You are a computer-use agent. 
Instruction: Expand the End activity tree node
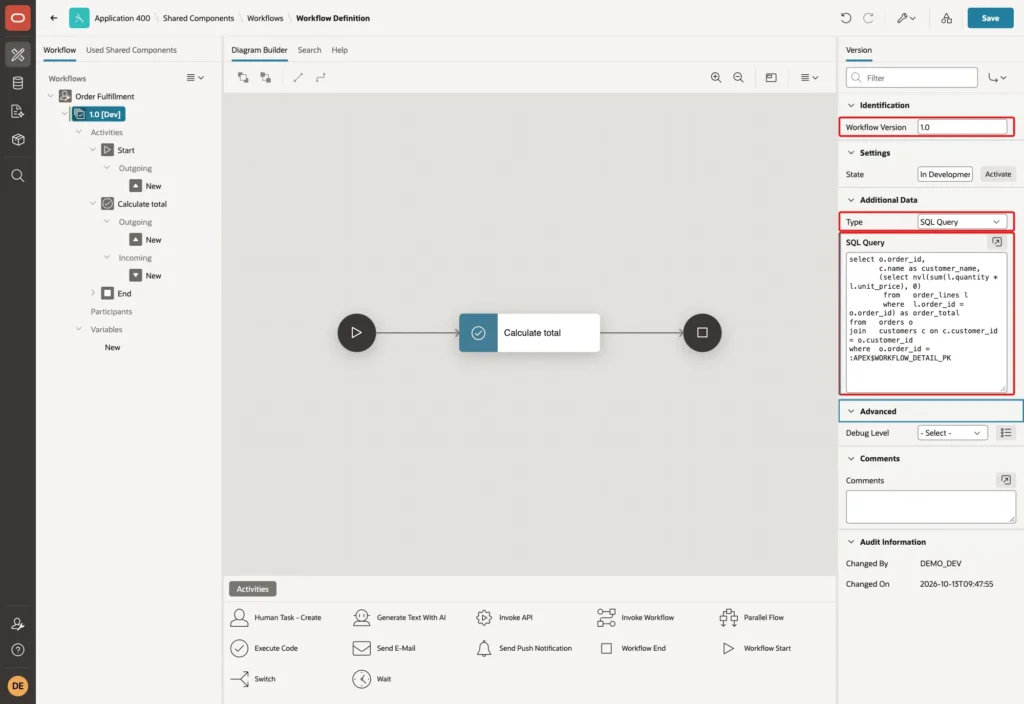93,293
